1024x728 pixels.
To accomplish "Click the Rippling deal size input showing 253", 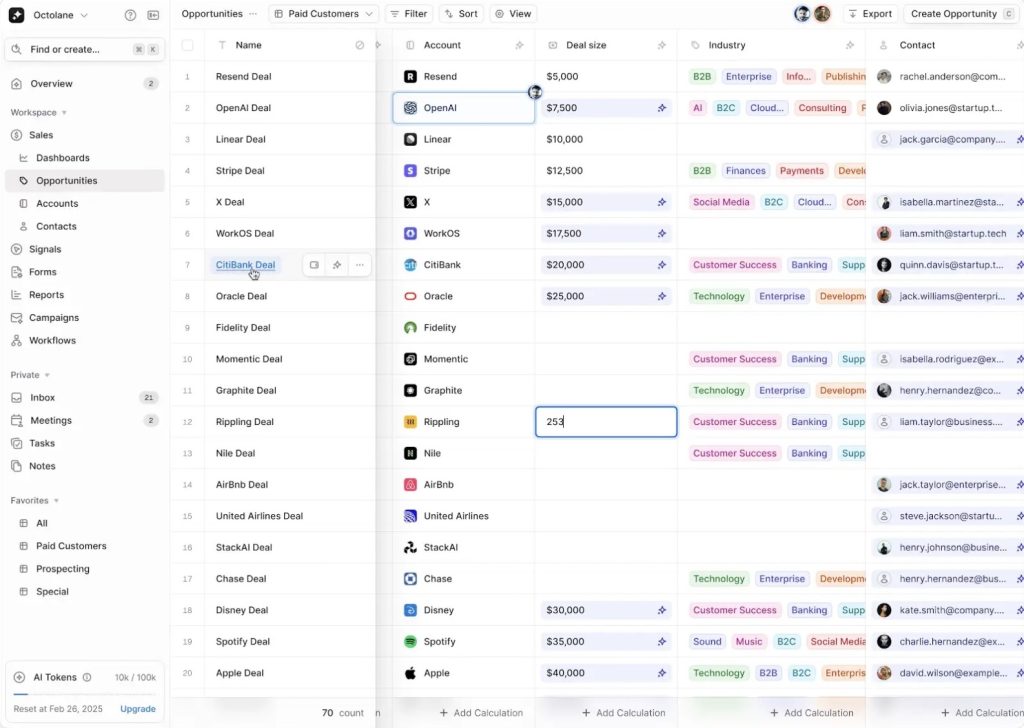I will click(606, 422).
